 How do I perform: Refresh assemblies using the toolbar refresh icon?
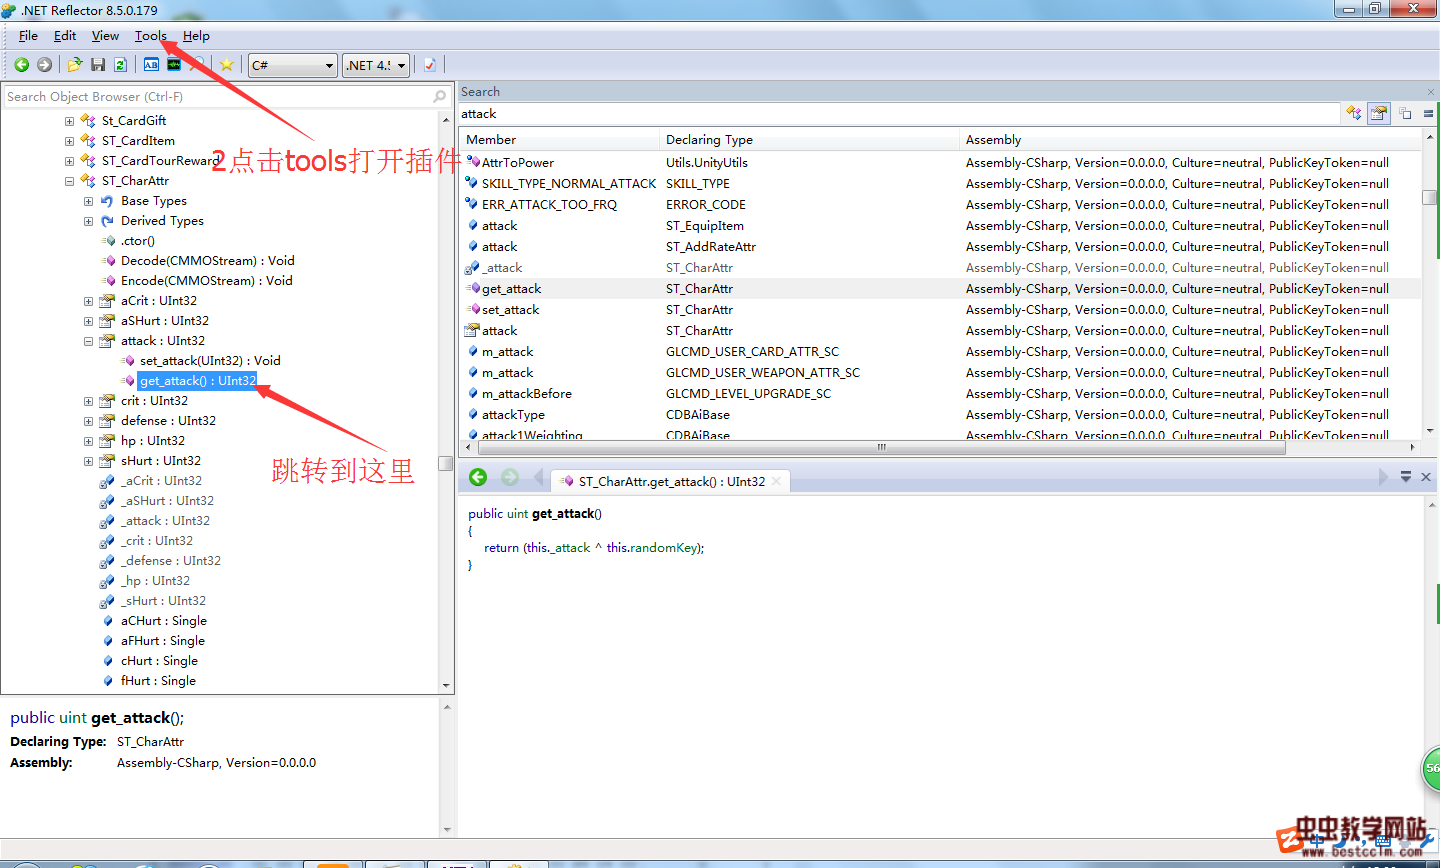[x=120, y=65]
